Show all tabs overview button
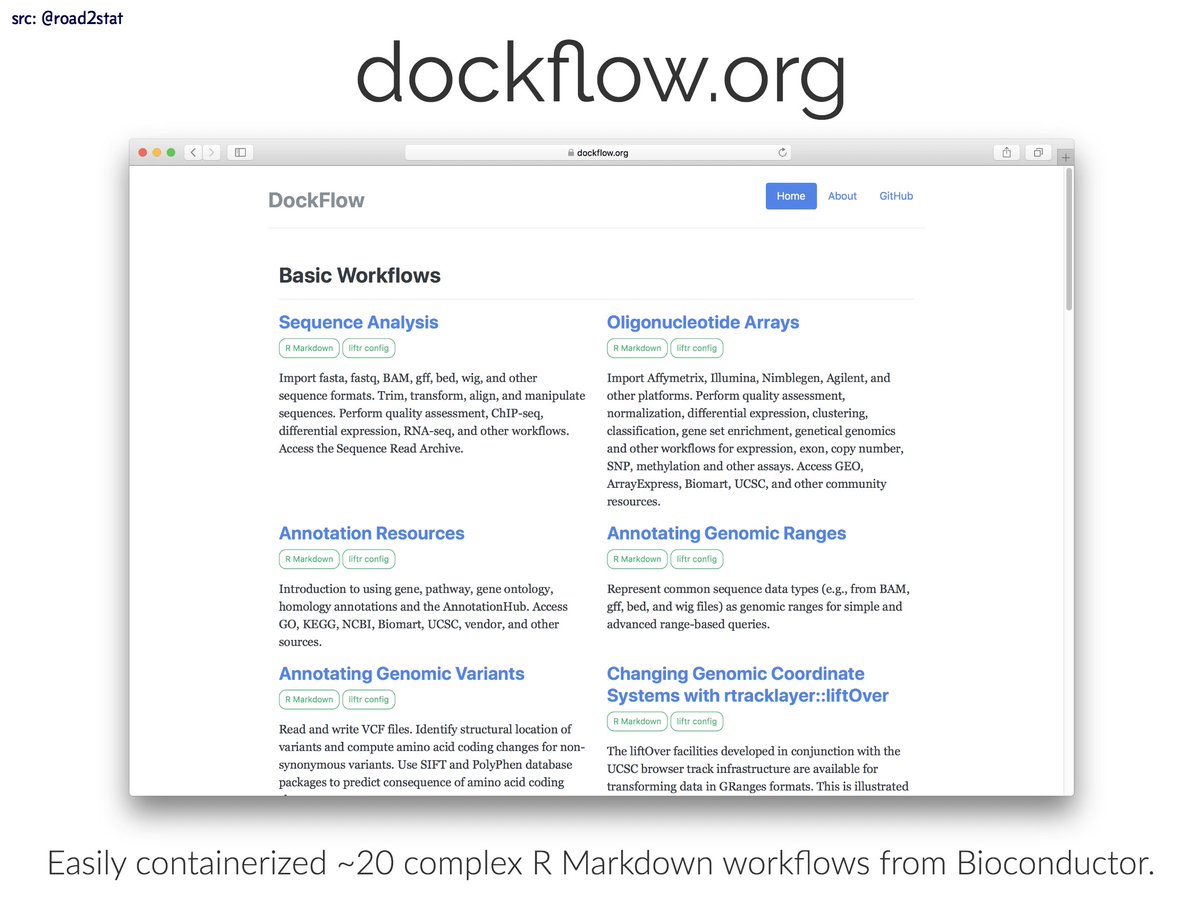The height and width of the screenshot is (901, 1200). (x=1038, y=153)
